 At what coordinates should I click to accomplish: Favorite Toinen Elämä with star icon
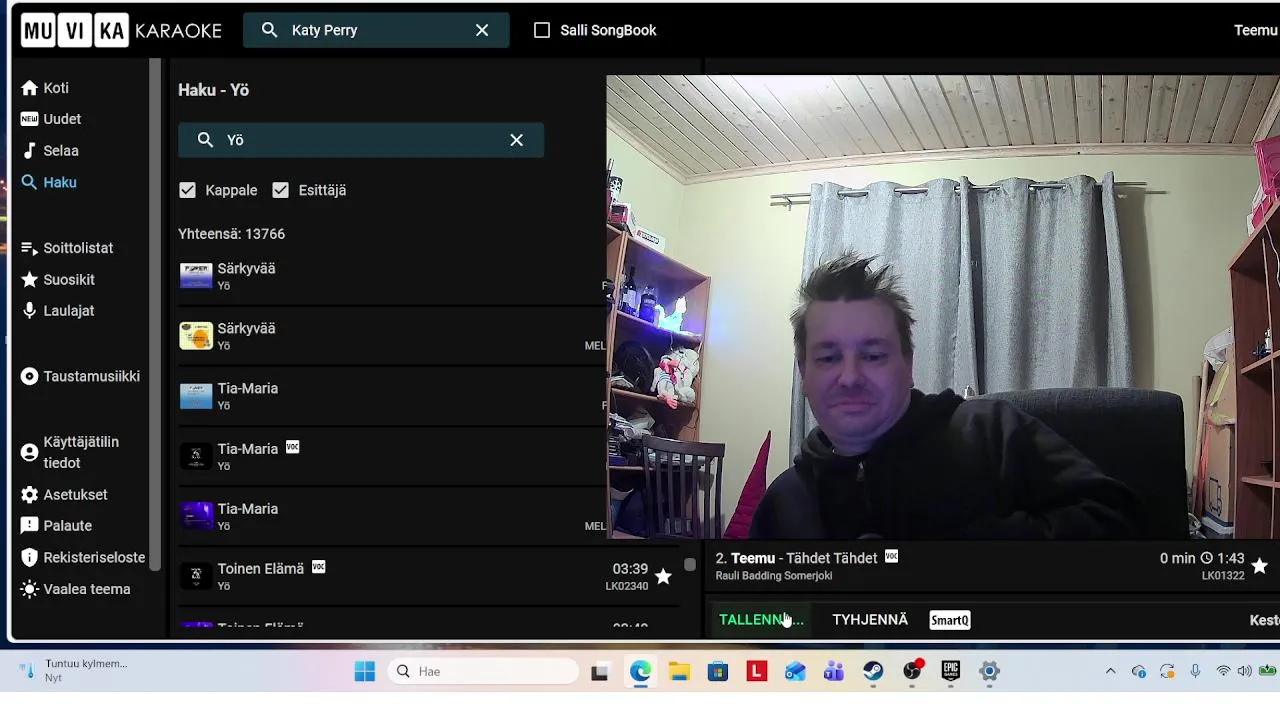pos(663,576)
